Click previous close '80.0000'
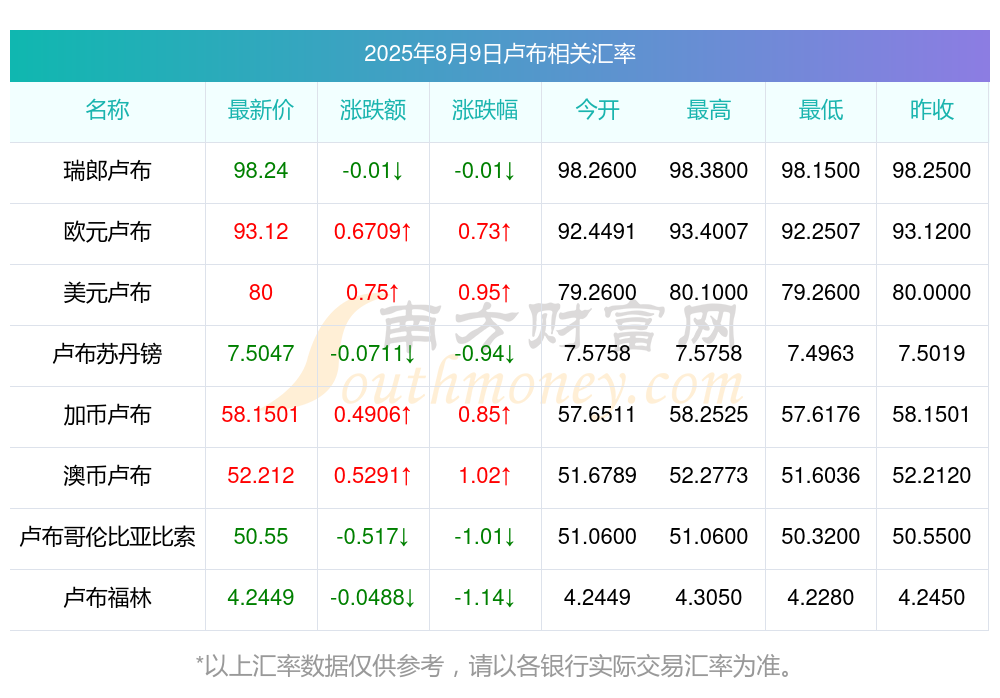This screenshot has height=698, width=1000. (931, 292)
